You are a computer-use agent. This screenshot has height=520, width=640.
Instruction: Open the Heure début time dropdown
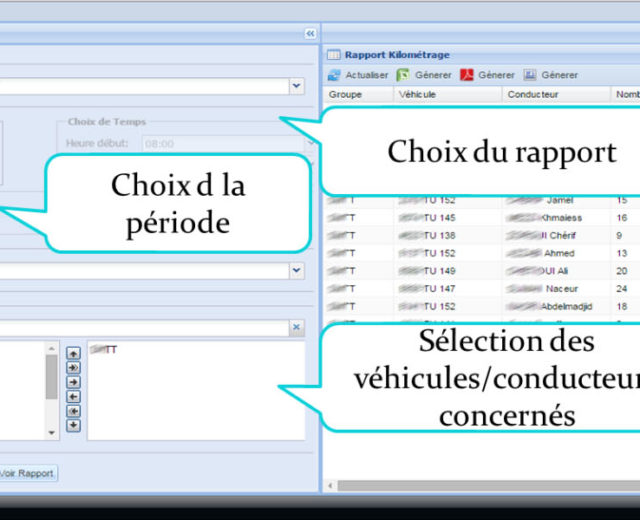point(310,143)
